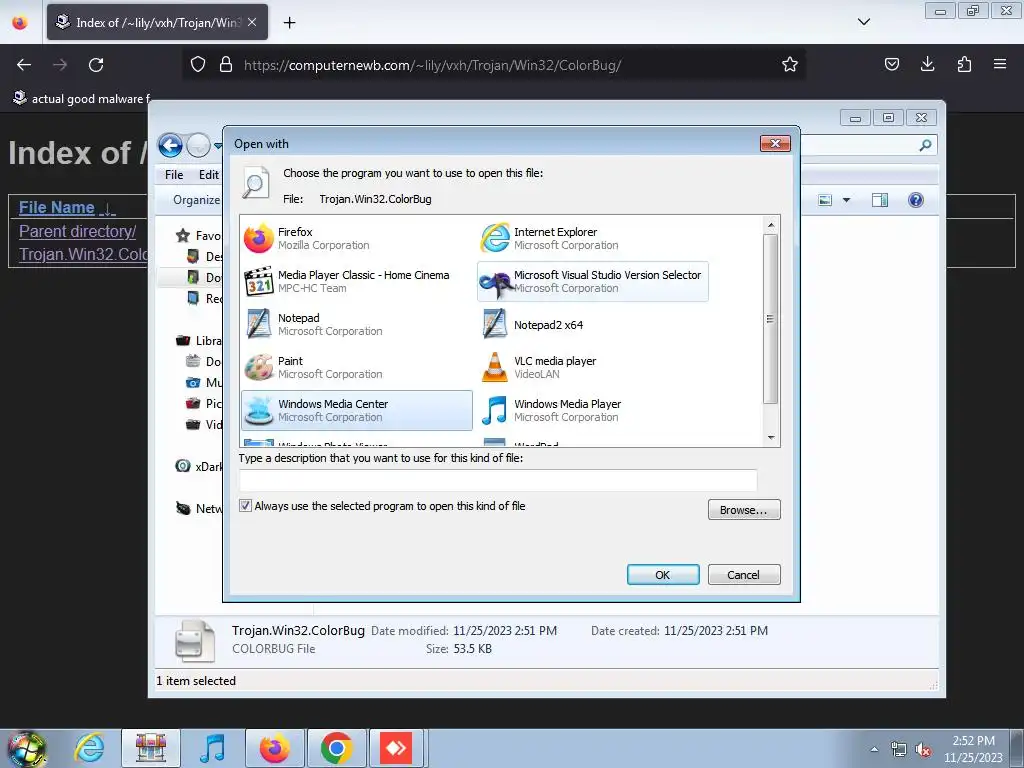Pick Paint as the opening program

pos(357,368)
